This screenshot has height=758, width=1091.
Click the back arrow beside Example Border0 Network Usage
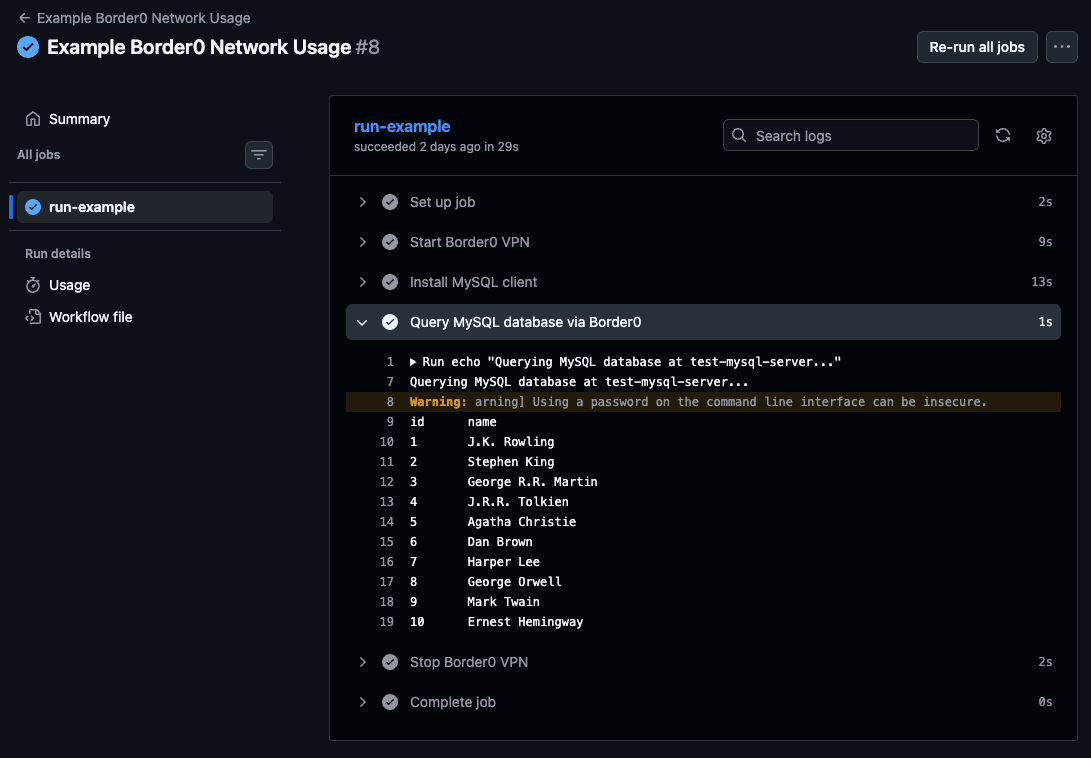pyautogui.click(x=24, y=18)
